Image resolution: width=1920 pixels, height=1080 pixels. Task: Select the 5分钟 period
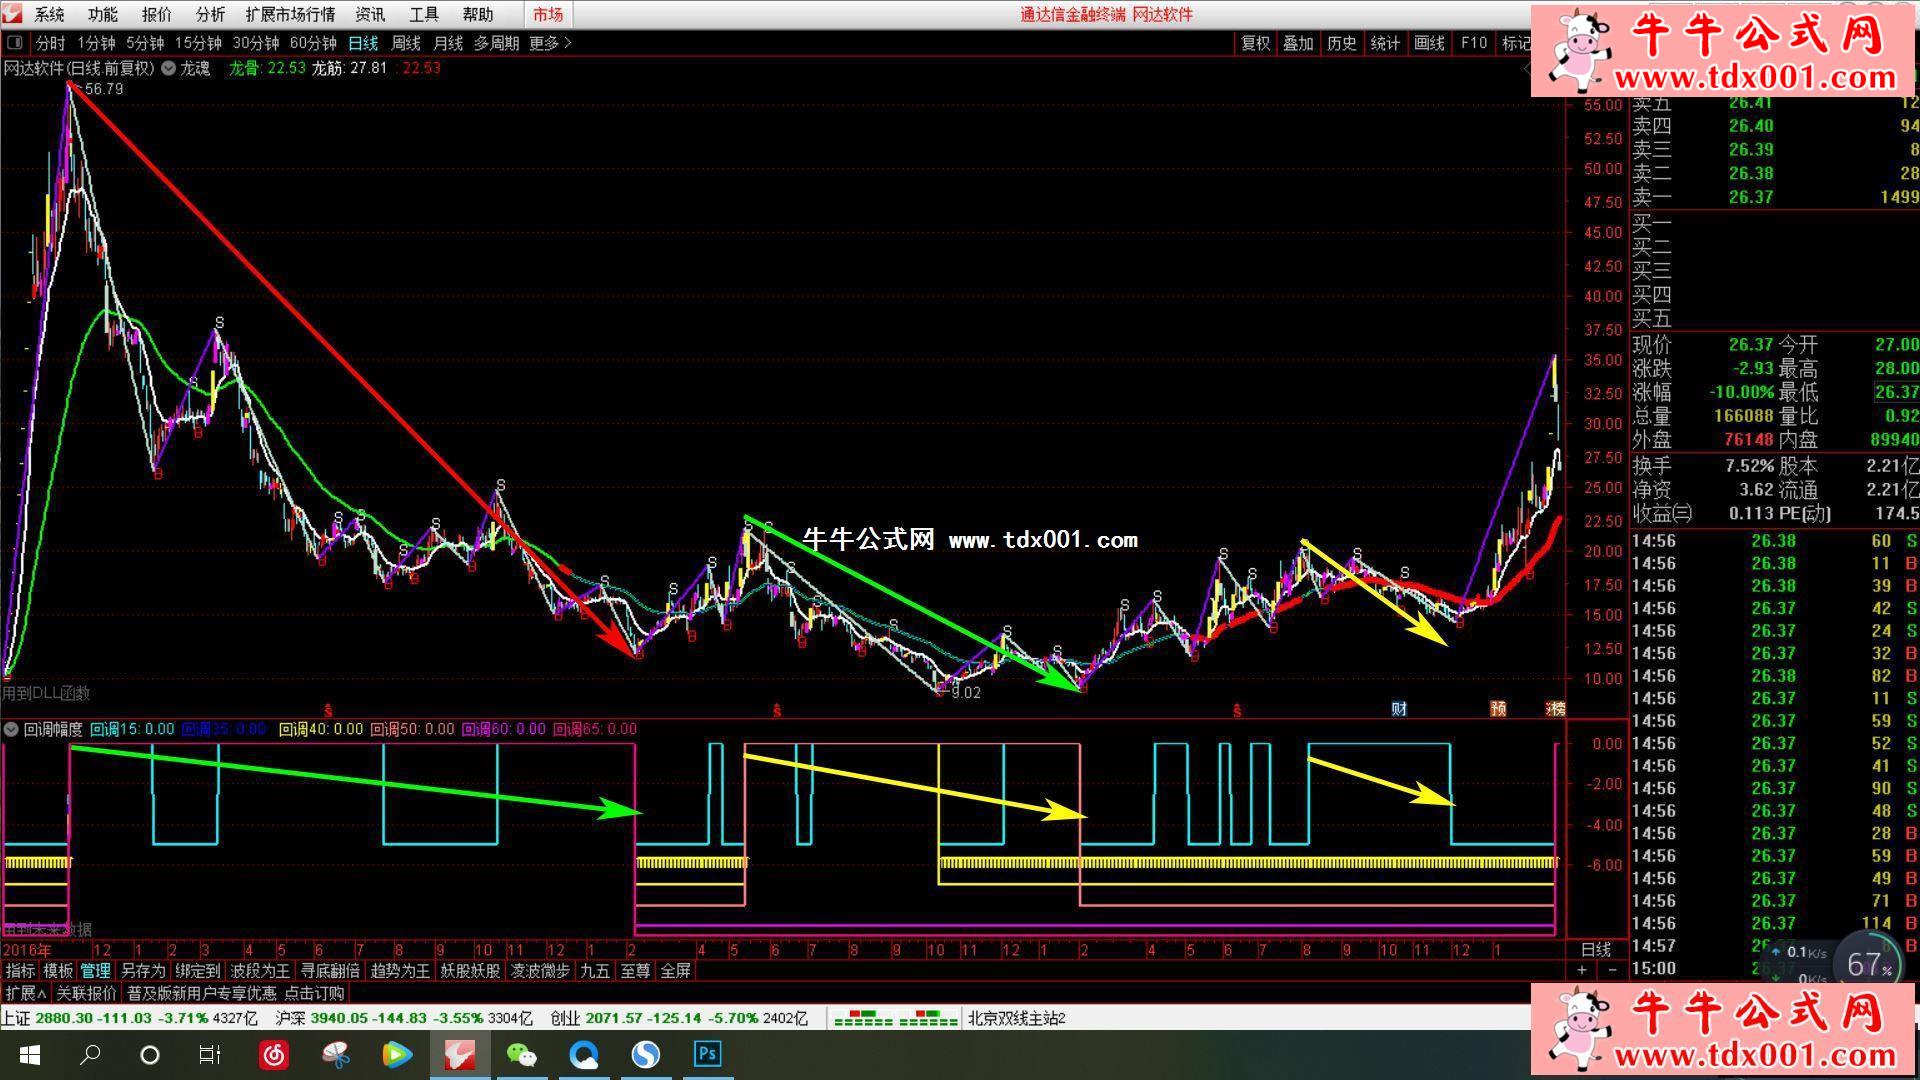145,43
